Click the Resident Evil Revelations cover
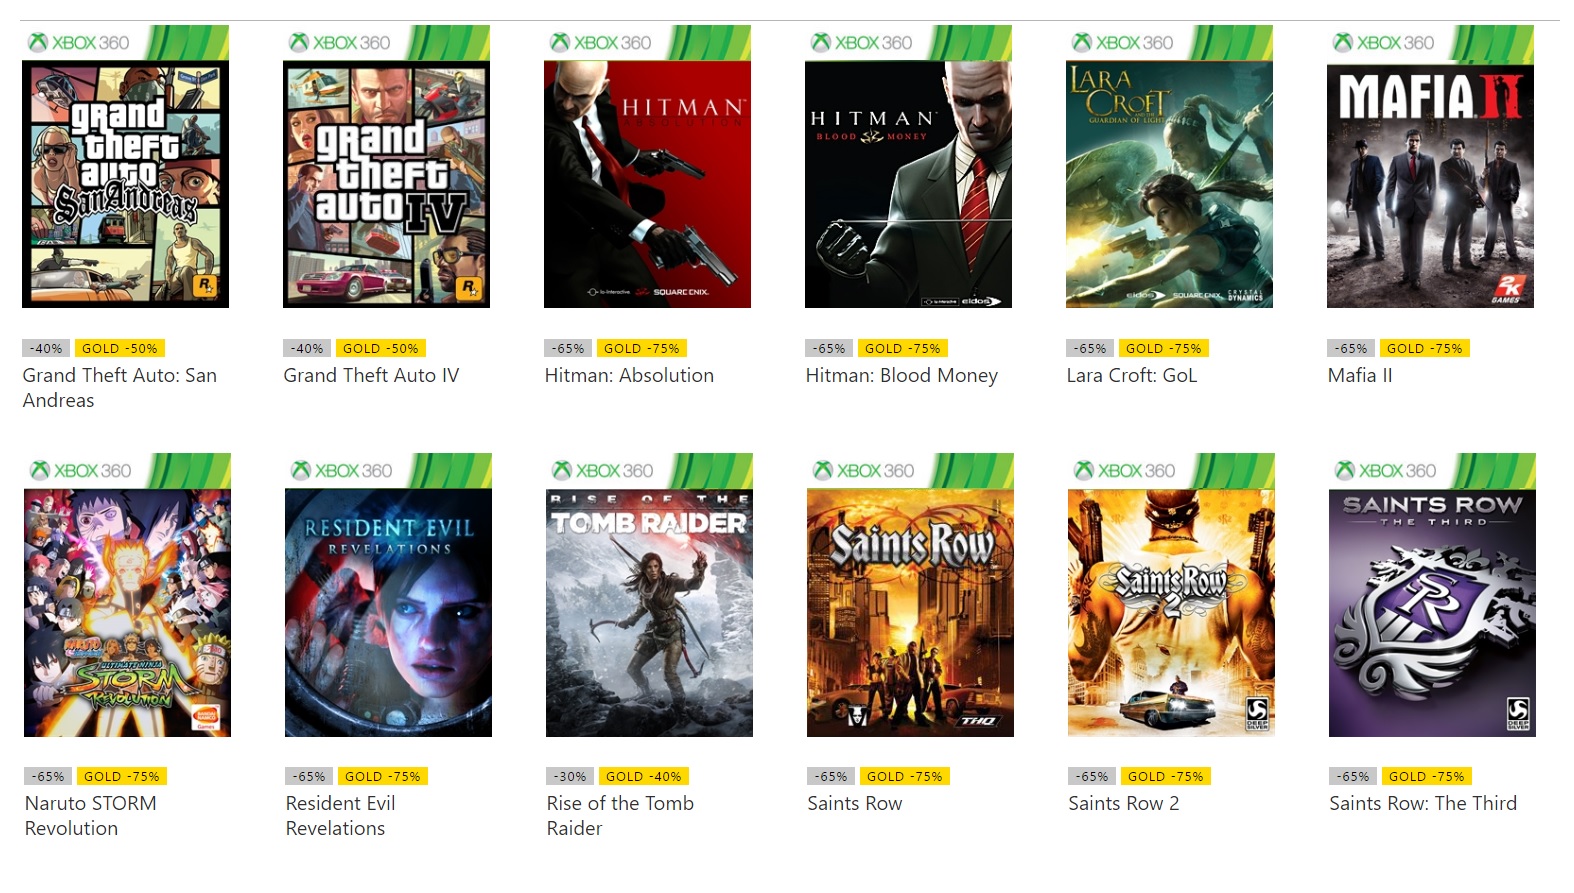The image size is (1574, 893). tap(388, 612)
